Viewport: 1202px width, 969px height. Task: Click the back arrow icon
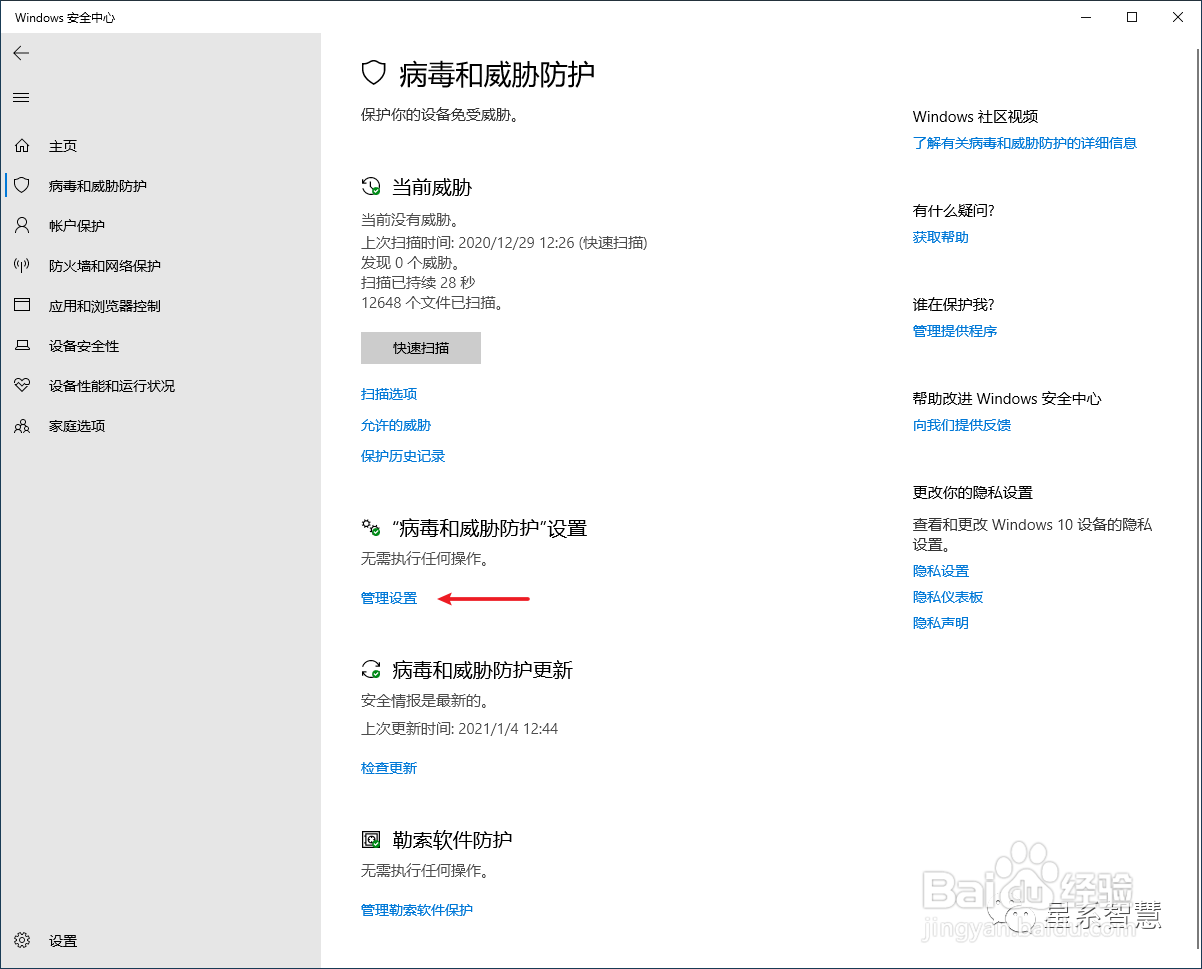pyautogui.click(x=21, y=53)
